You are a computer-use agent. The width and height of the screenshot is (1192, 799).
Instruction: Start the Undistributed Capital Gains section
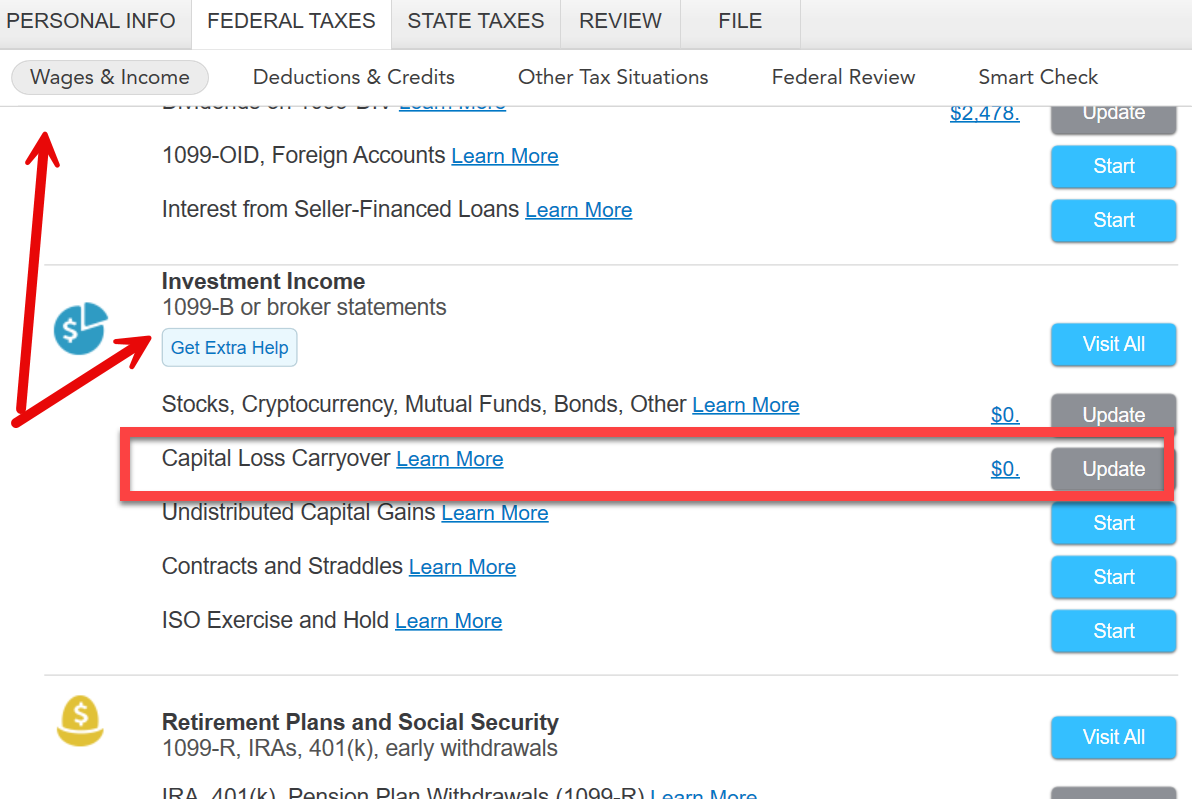coord(1113,523)
